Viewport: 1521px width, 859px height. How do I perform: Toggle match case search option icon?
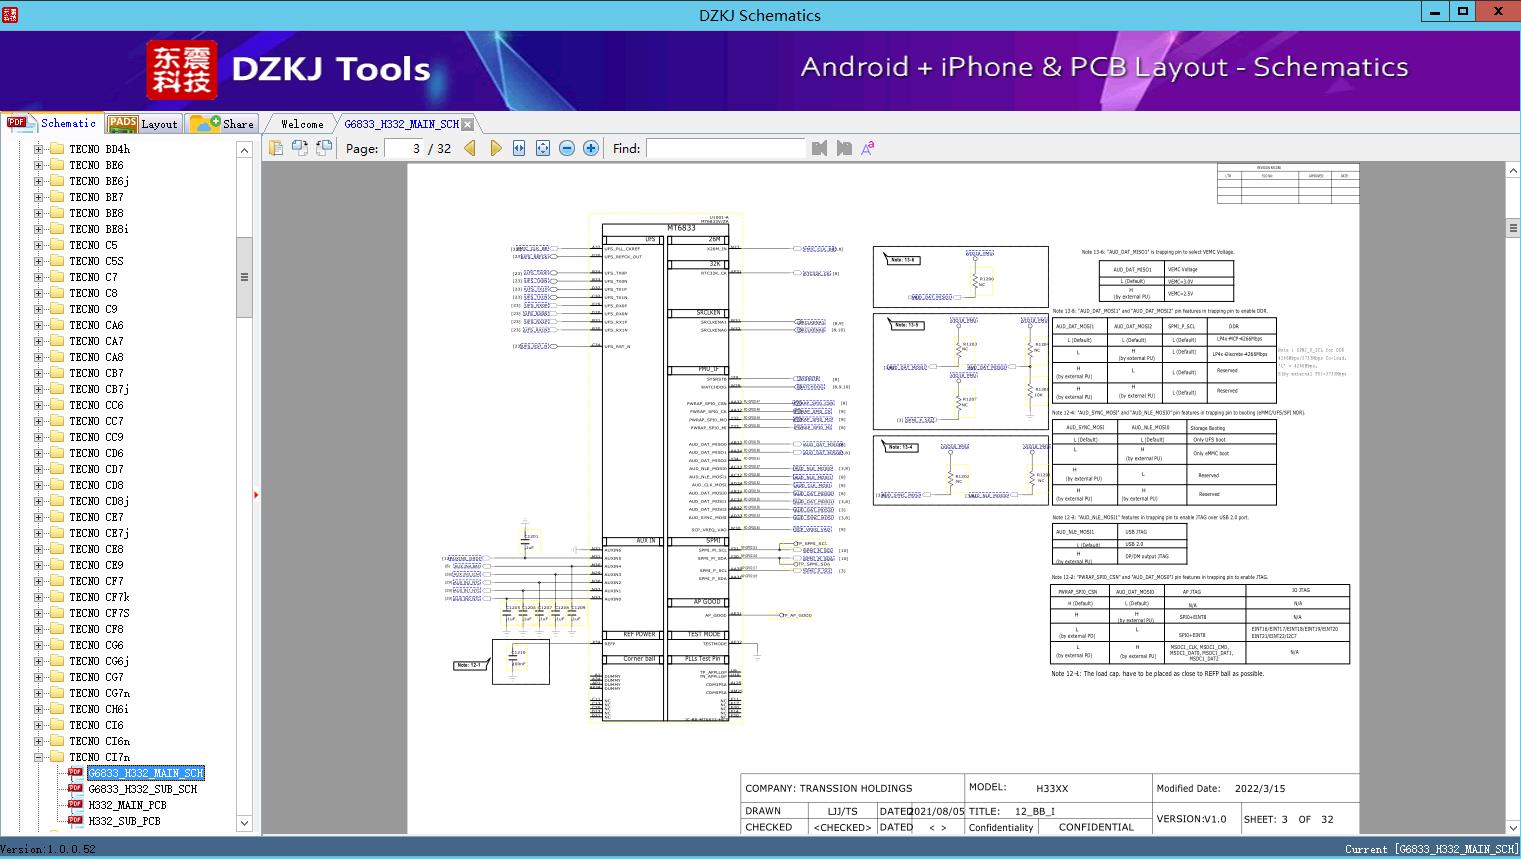[x=868, y=148]
